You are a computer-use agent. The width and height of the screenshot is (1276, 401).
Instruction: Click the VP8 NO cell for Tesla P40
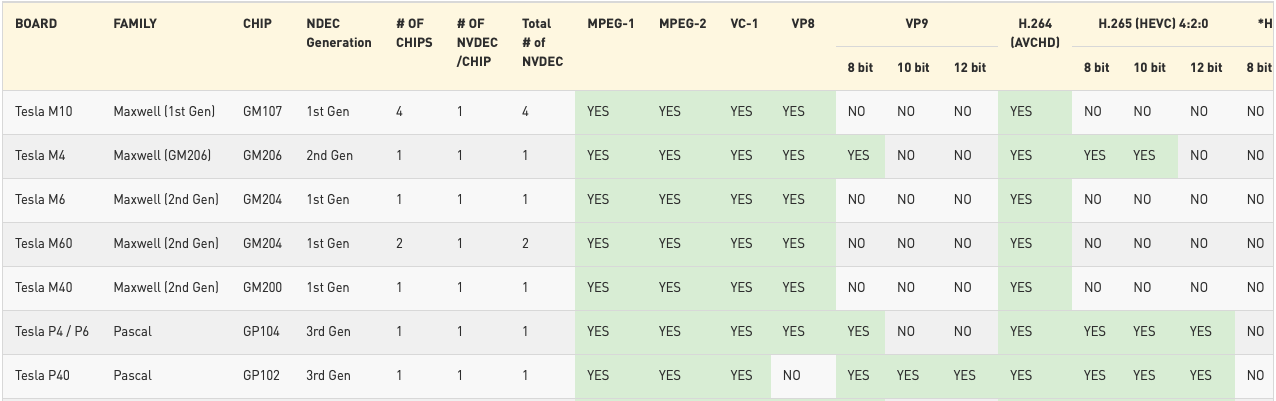point(793,375)
